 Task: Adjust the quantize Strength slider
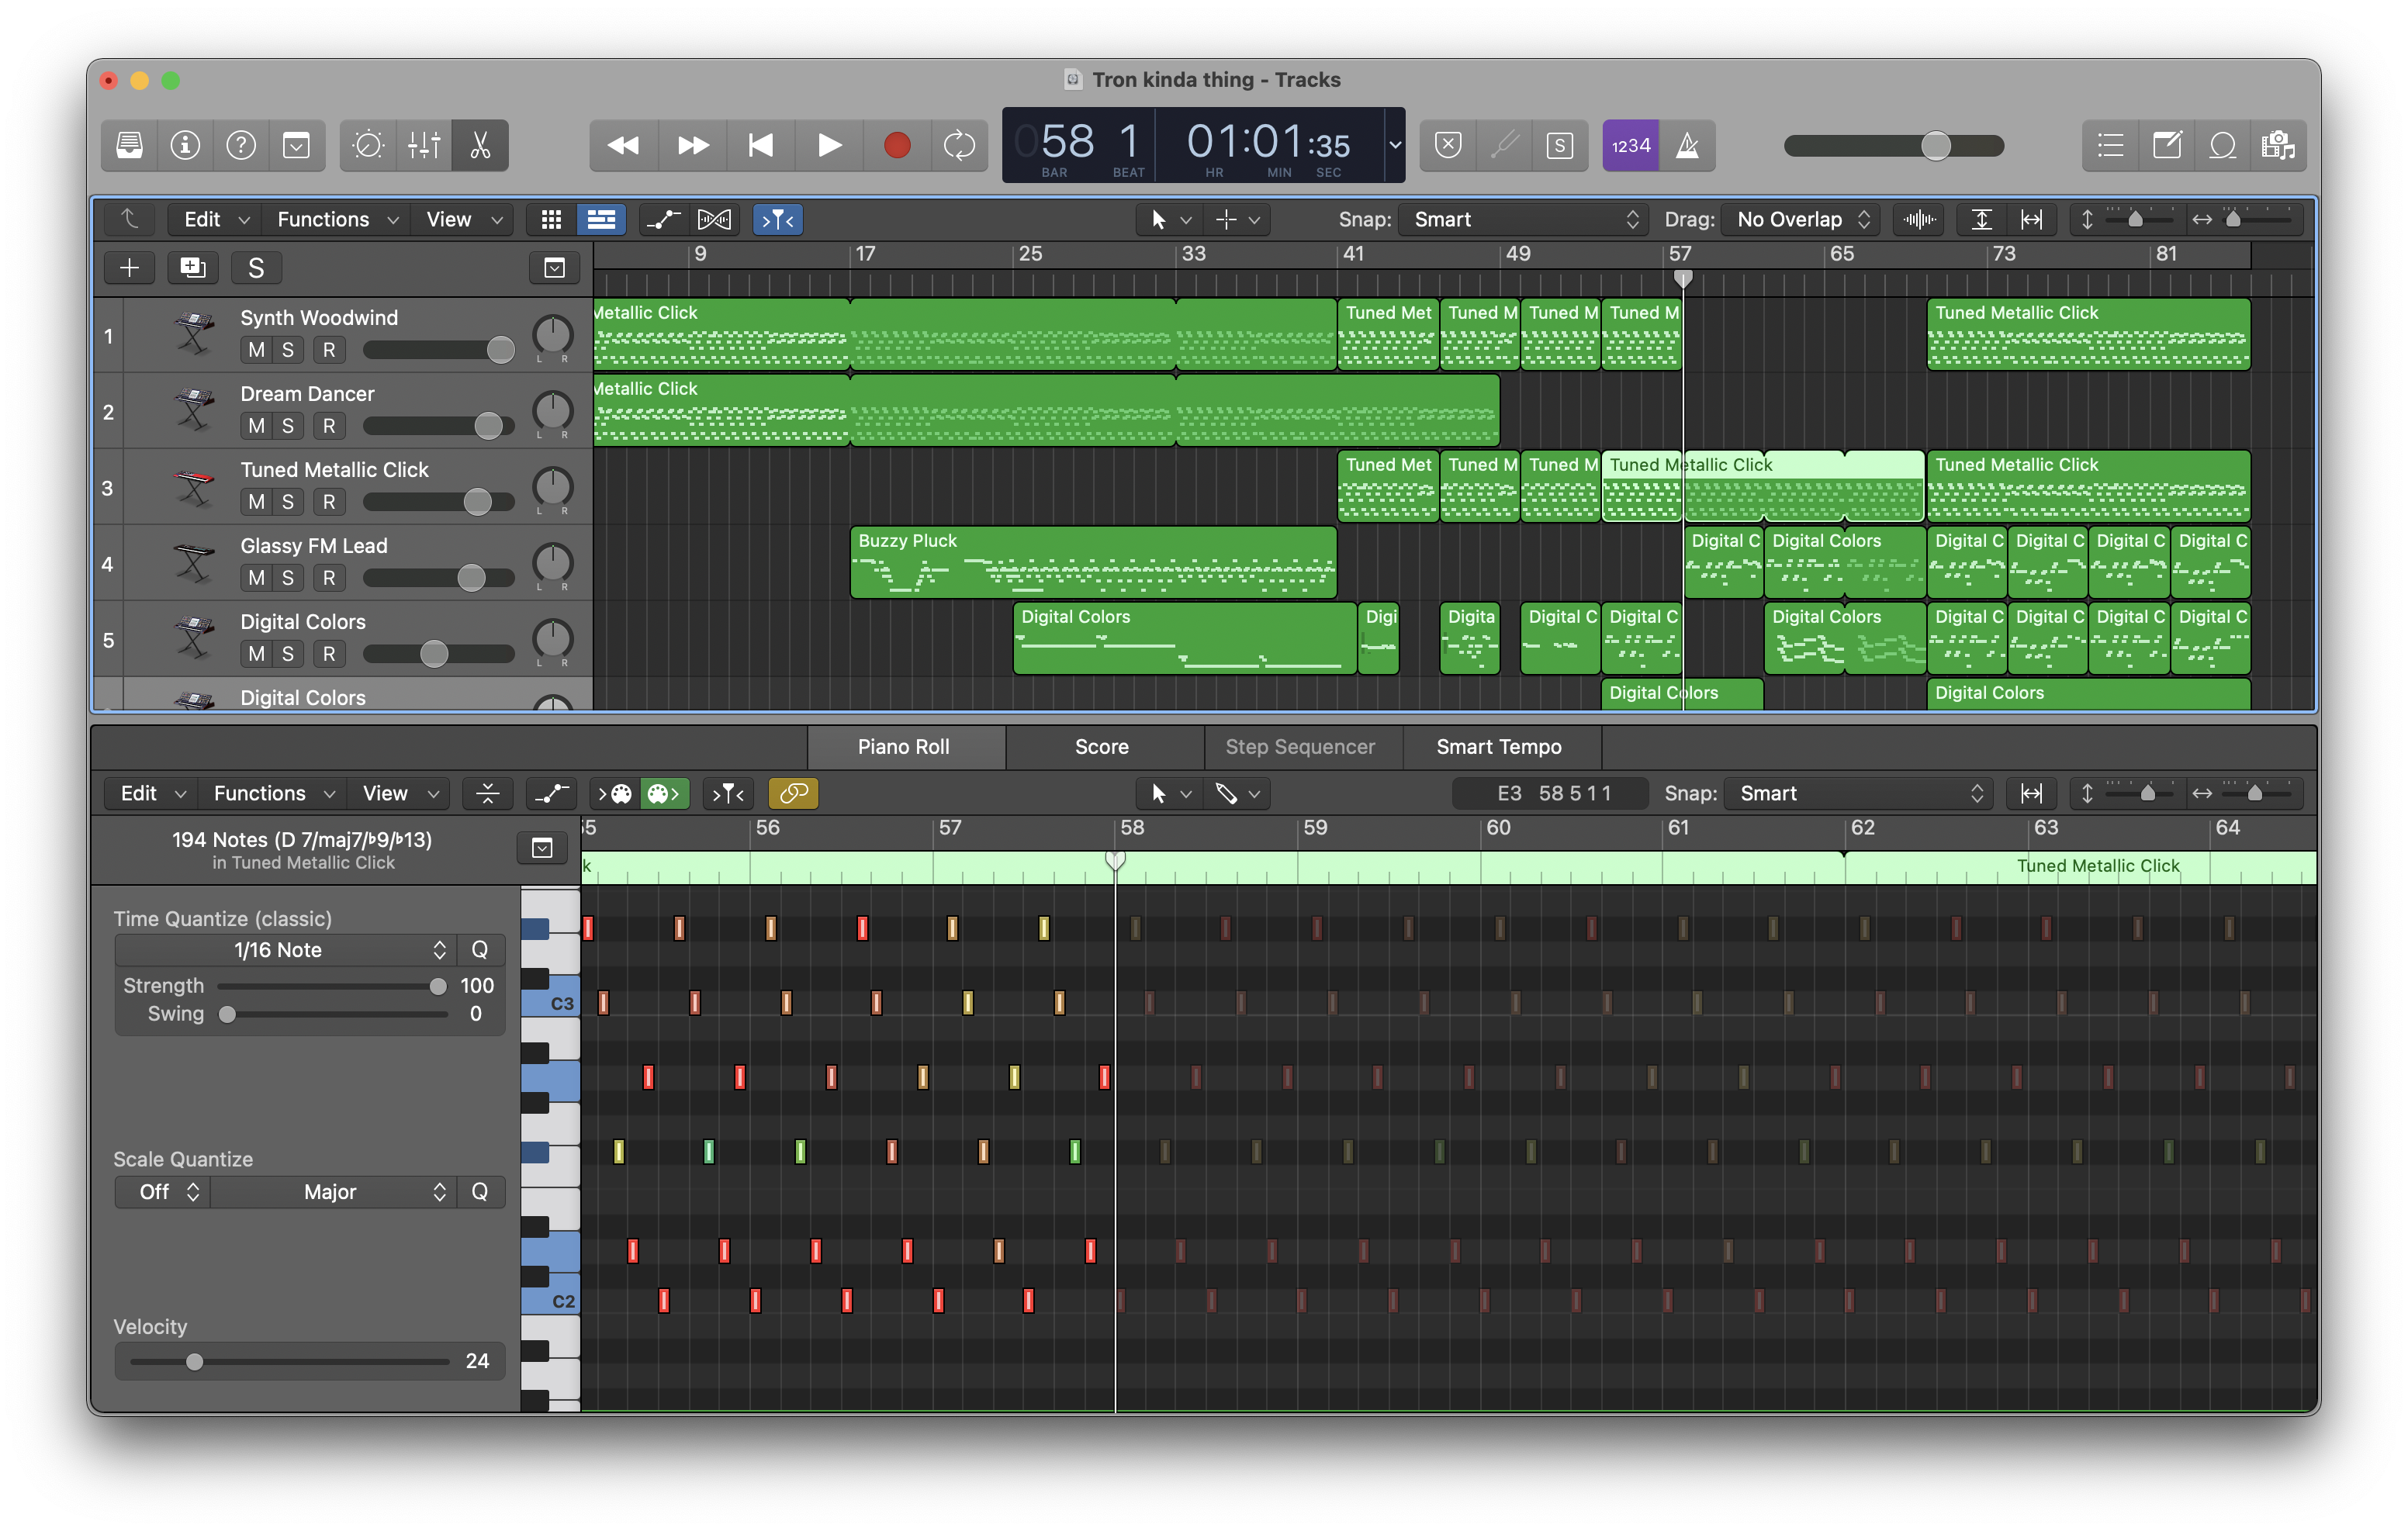tap(332, 986)
